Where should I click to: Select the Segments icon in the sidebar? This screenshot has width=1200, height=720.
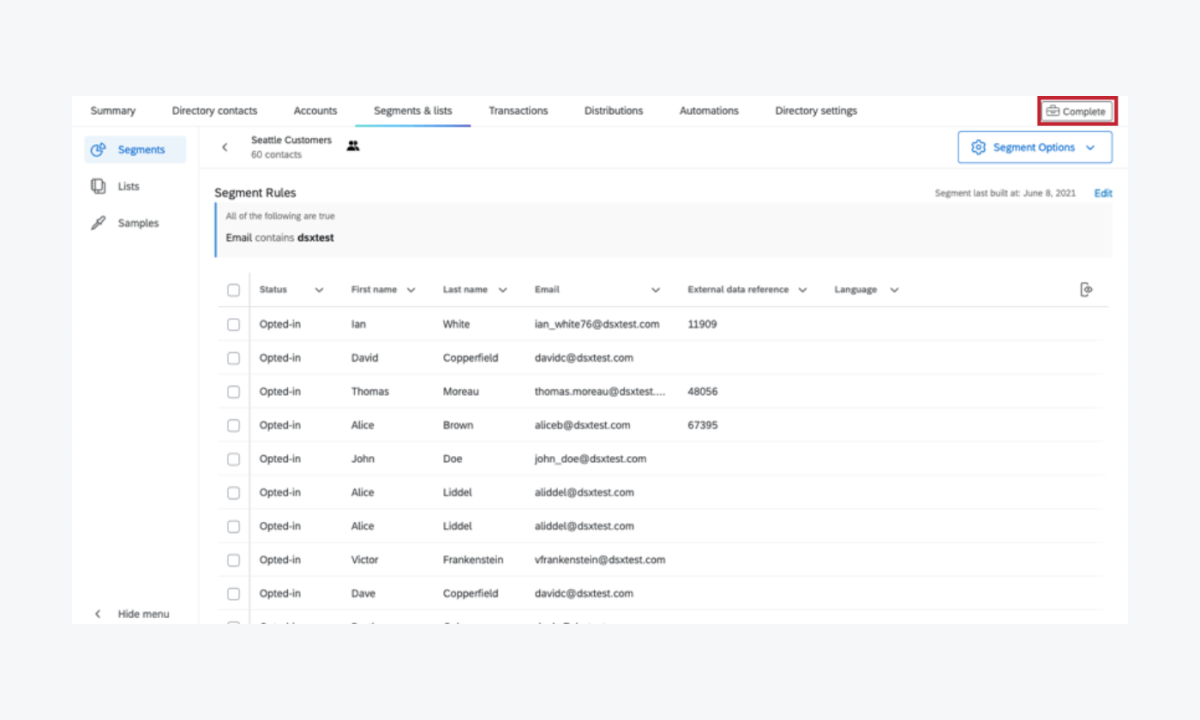click(97, 148)
